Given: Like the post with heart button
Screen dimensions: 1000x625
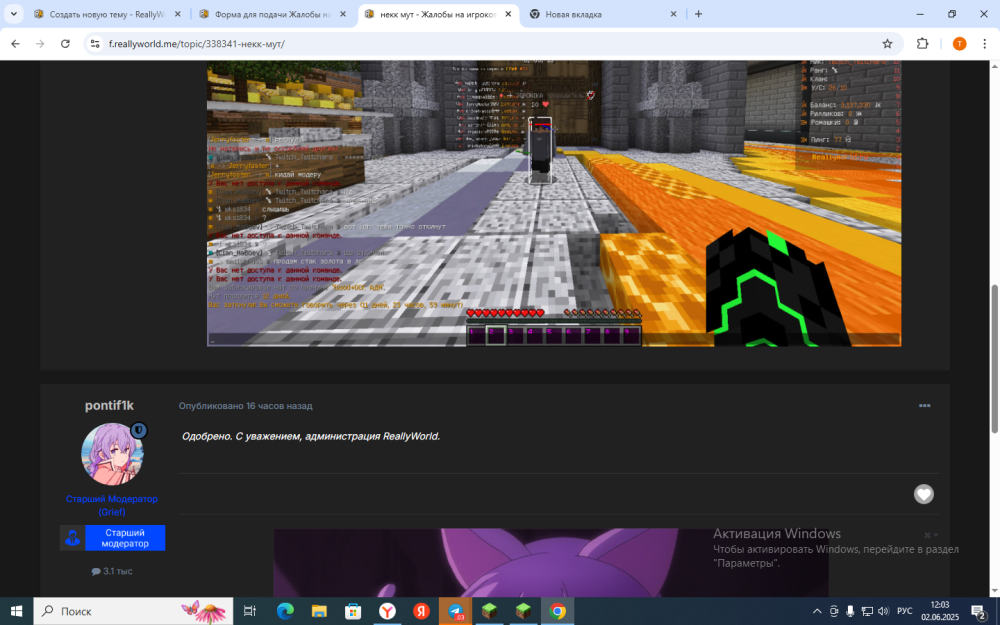Looking at the screenshot, I should pyautogui.click(x=923, y=494).
